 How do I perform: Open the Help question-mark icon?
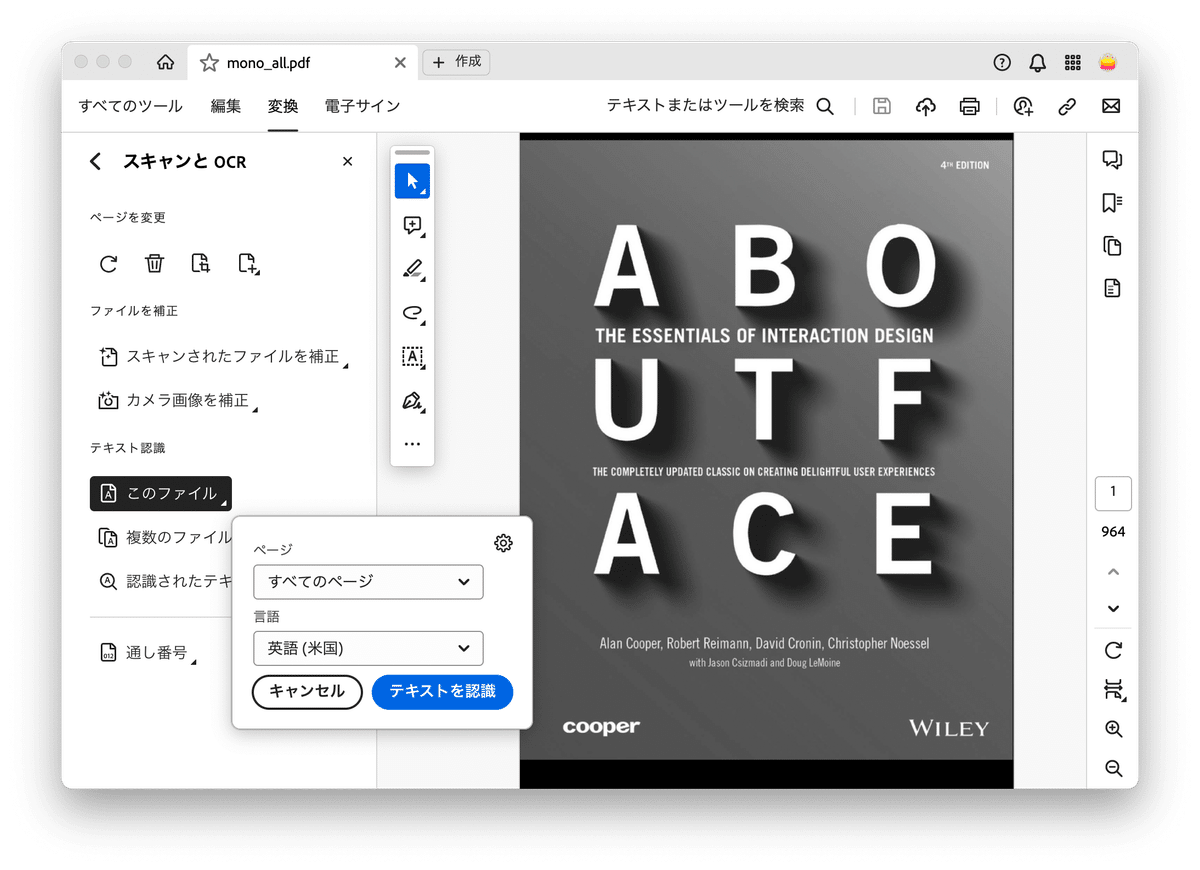pyautogui.click(x=1002, y=62)
